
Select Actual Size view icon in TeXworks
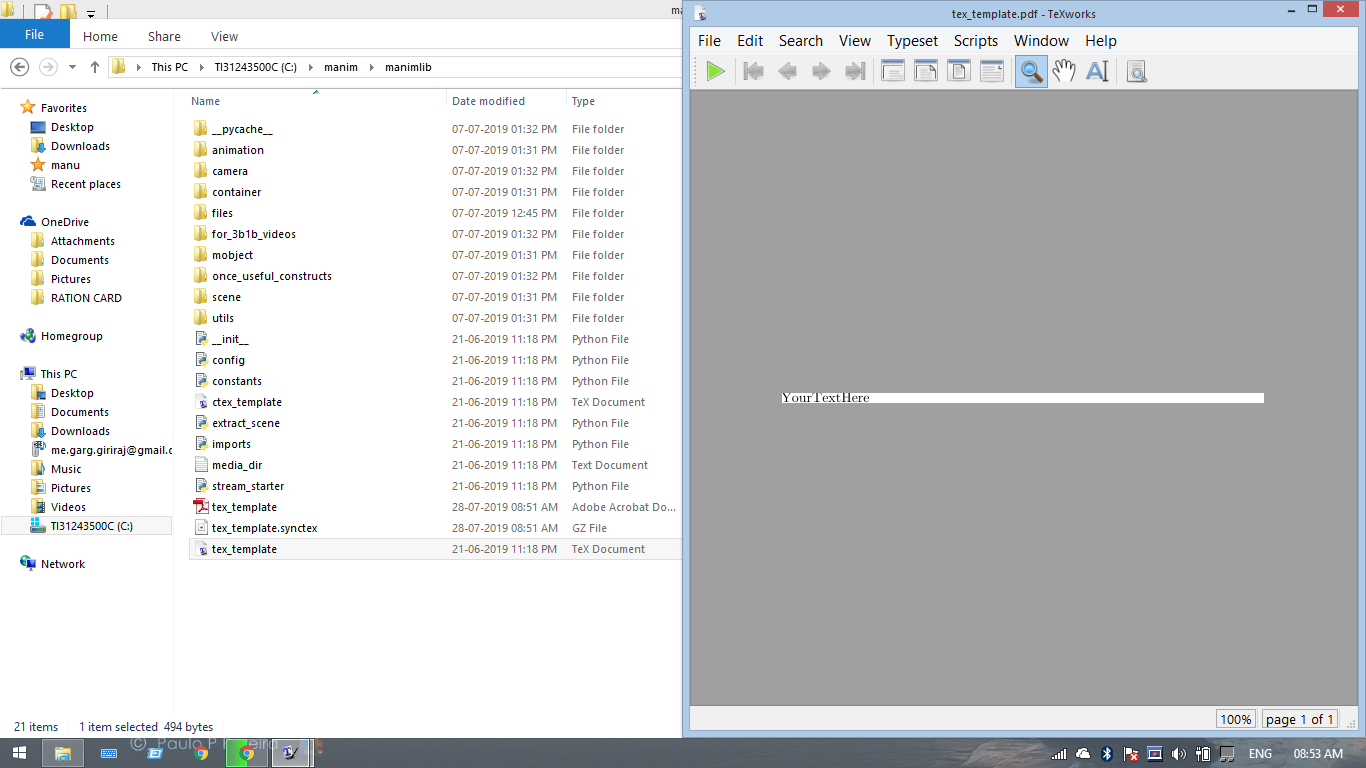(x=893, y=71)
